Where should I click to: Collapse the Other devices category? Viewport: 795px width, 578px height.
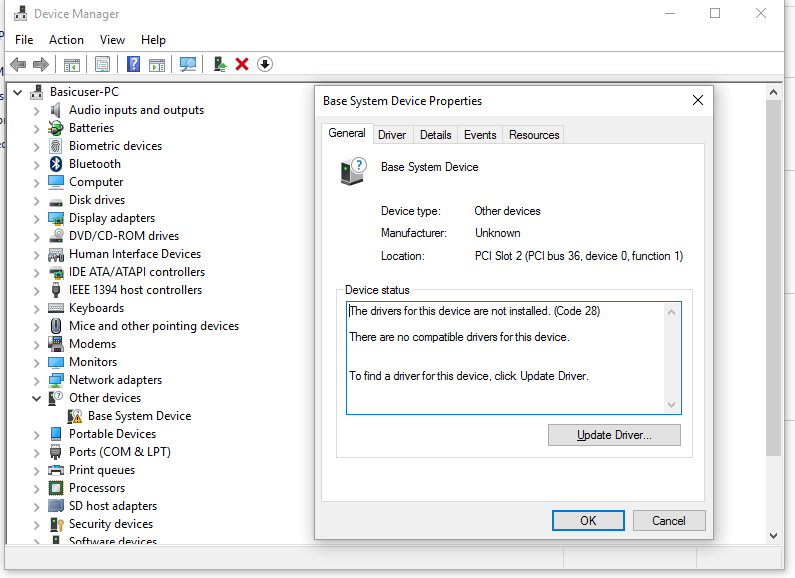click(37, 398)
